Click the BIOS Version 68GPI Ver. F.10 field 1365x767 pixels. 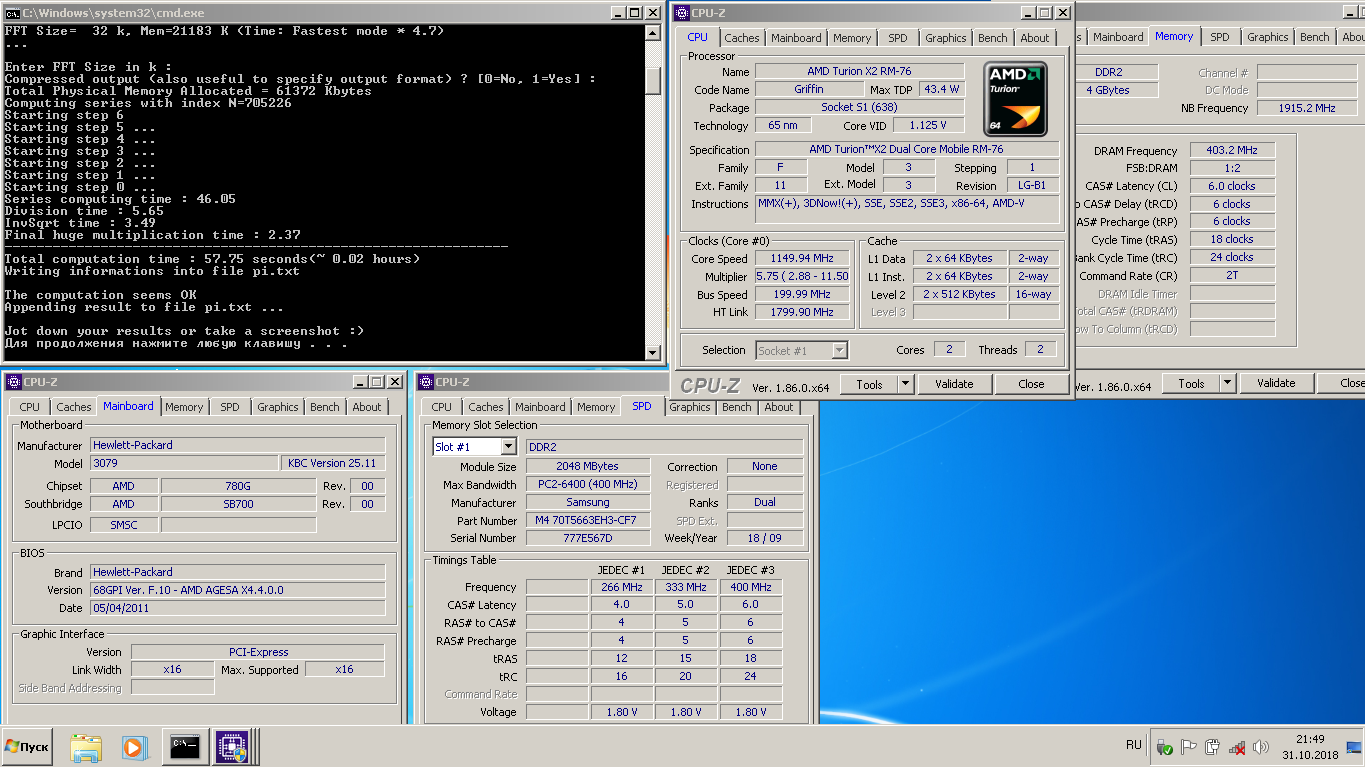point(237,590)
